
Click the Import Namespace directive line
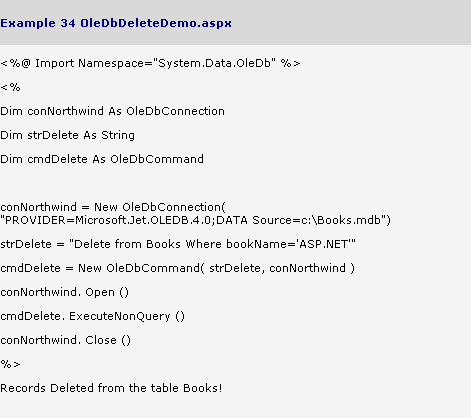click(150, 63)
